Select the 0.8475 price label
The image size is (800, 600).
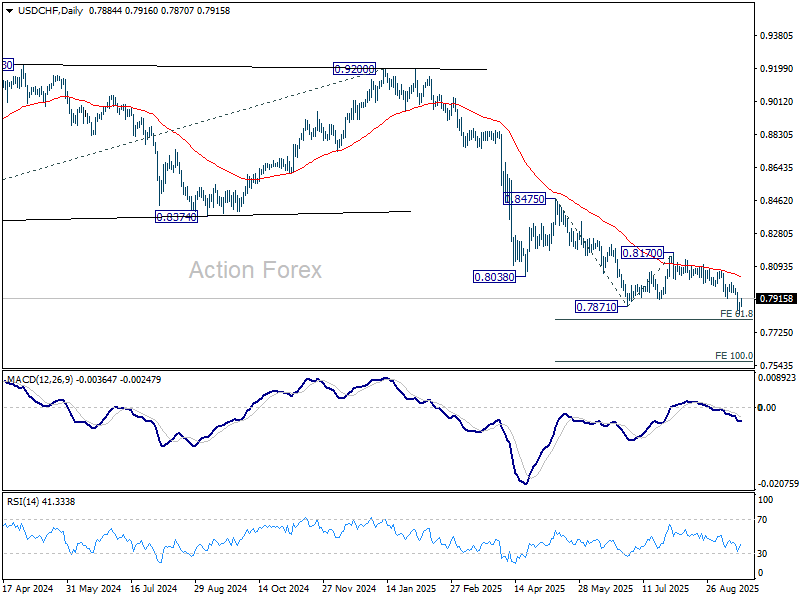click(524, 200)
